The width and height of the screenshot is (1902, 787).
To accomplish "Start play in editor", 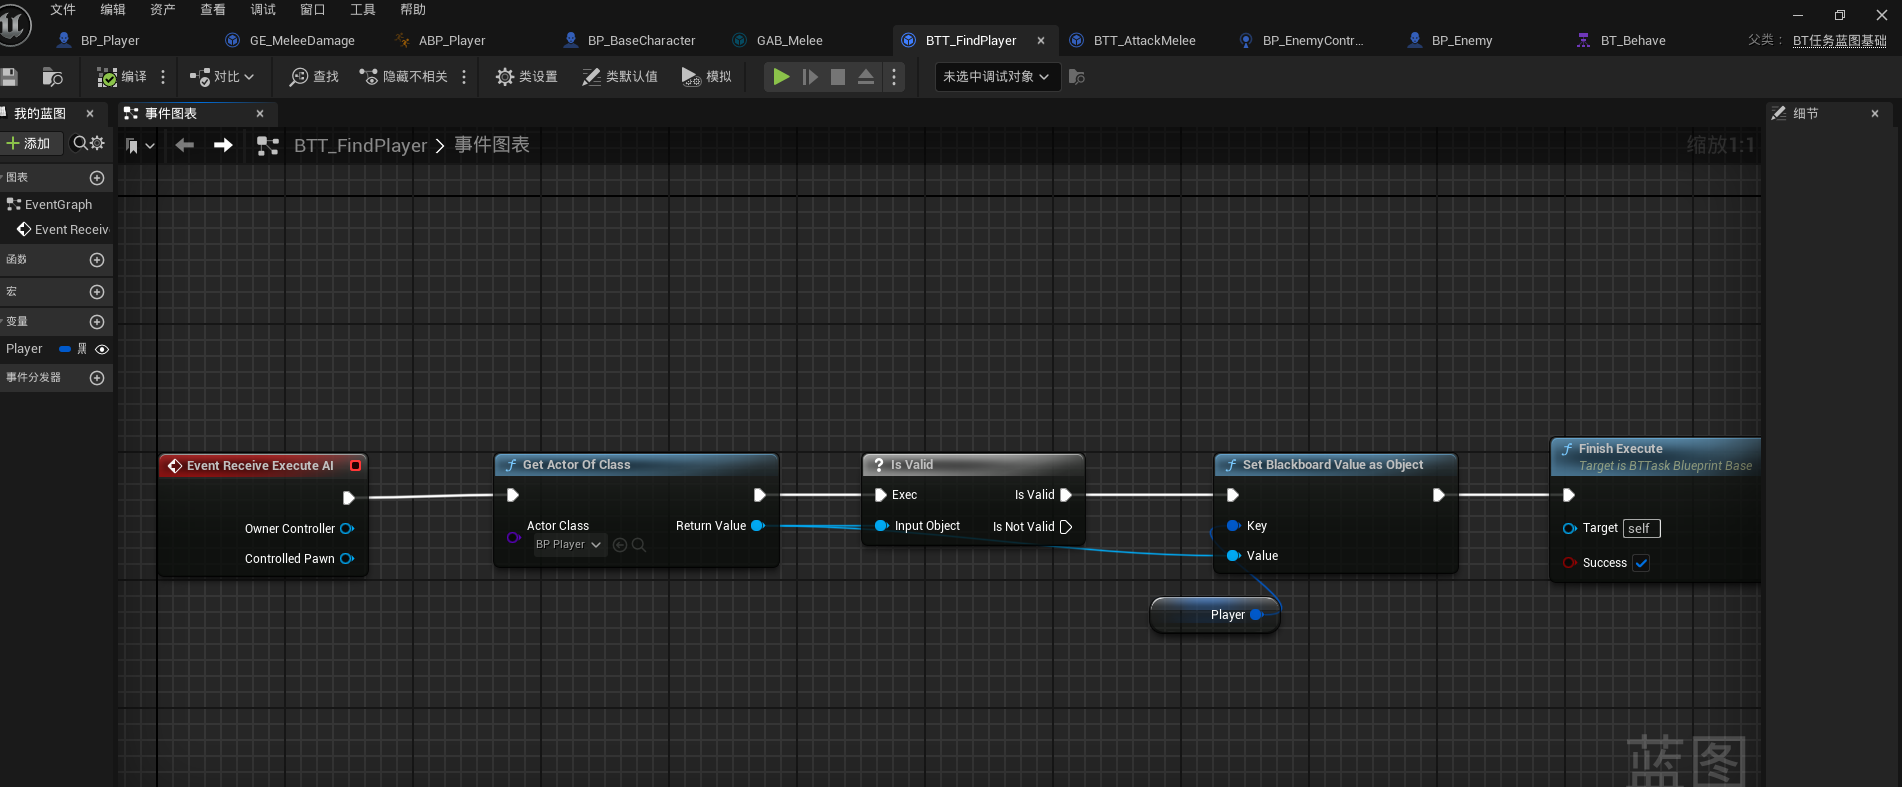I will [x=781, y=77].
